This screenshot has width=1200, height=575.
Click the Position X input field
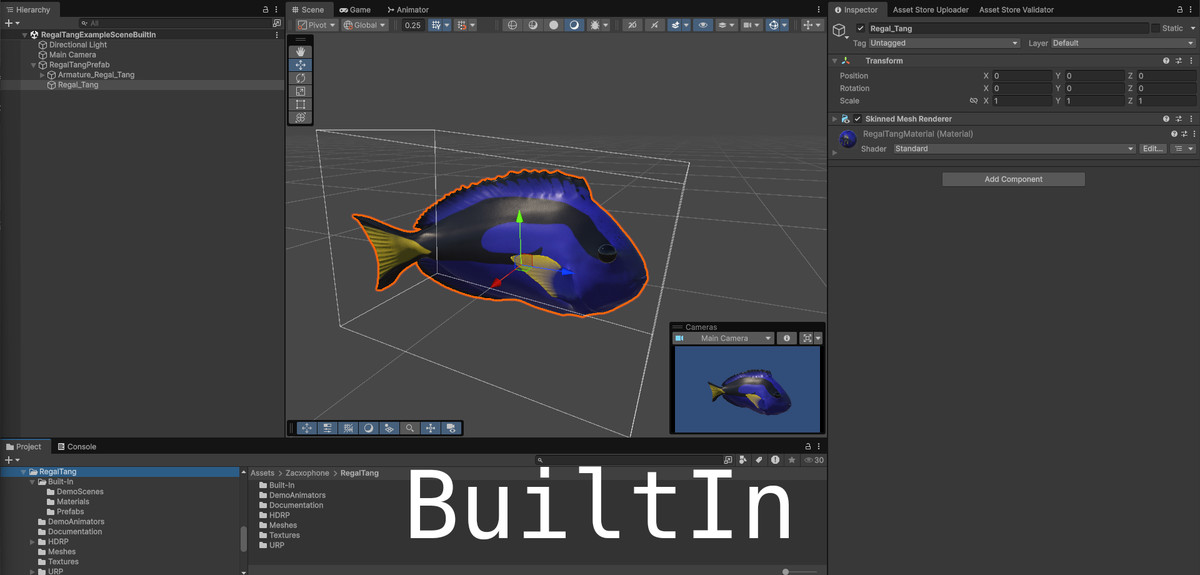coord(1020,75)
